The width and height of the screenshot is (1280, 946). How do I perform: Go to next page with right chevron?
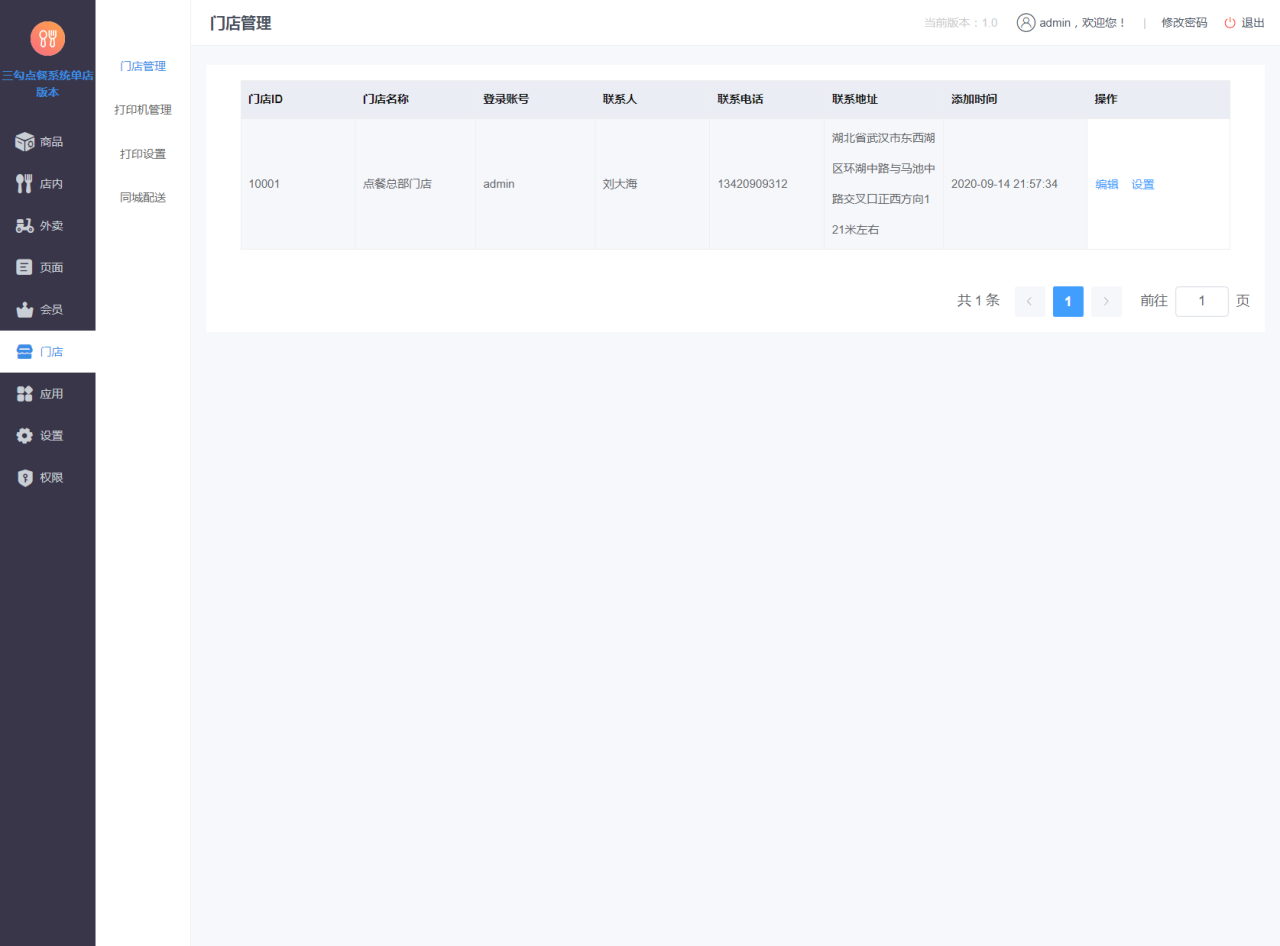pos(1106,301)
